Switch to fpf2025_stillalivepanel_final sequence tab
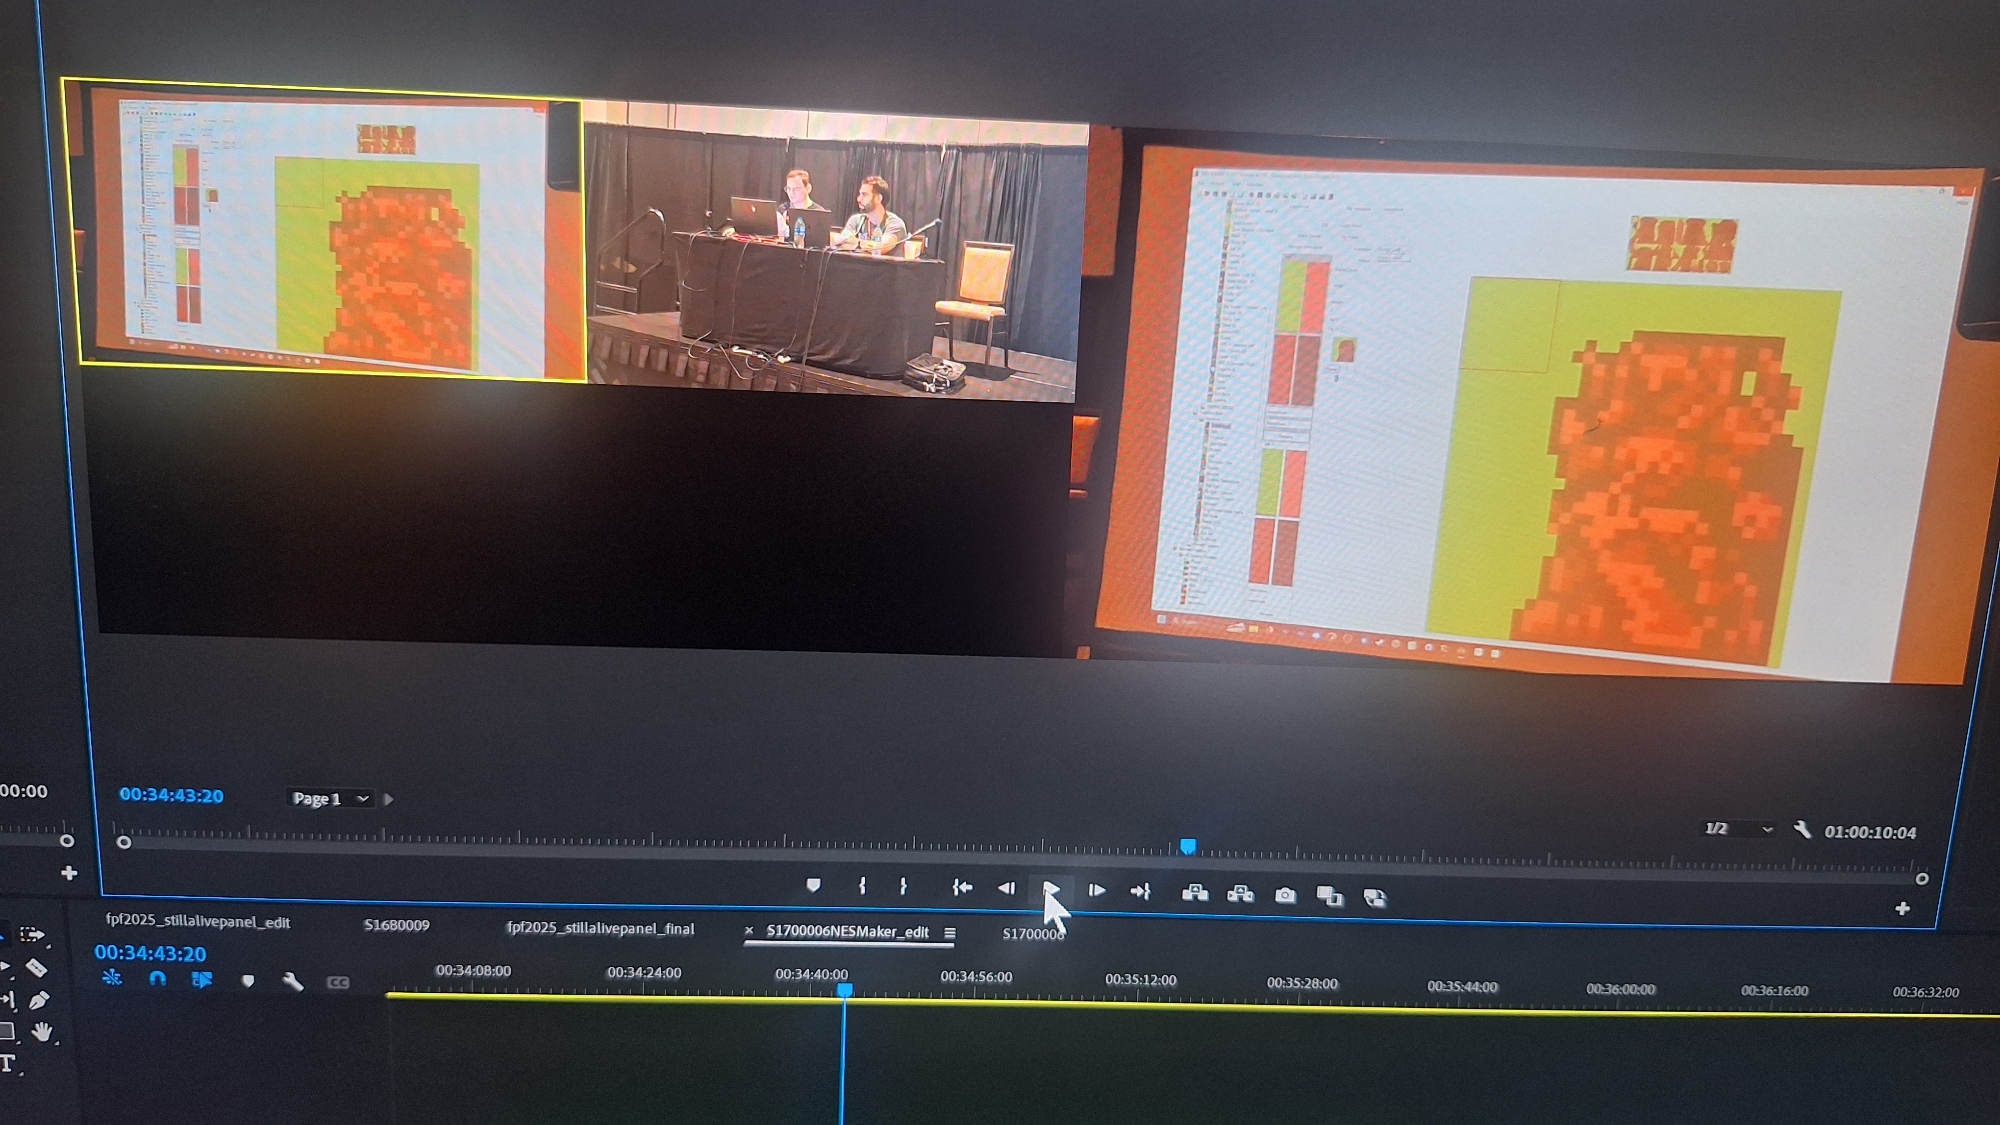The image size is (2000, 1125). [600, 928]
